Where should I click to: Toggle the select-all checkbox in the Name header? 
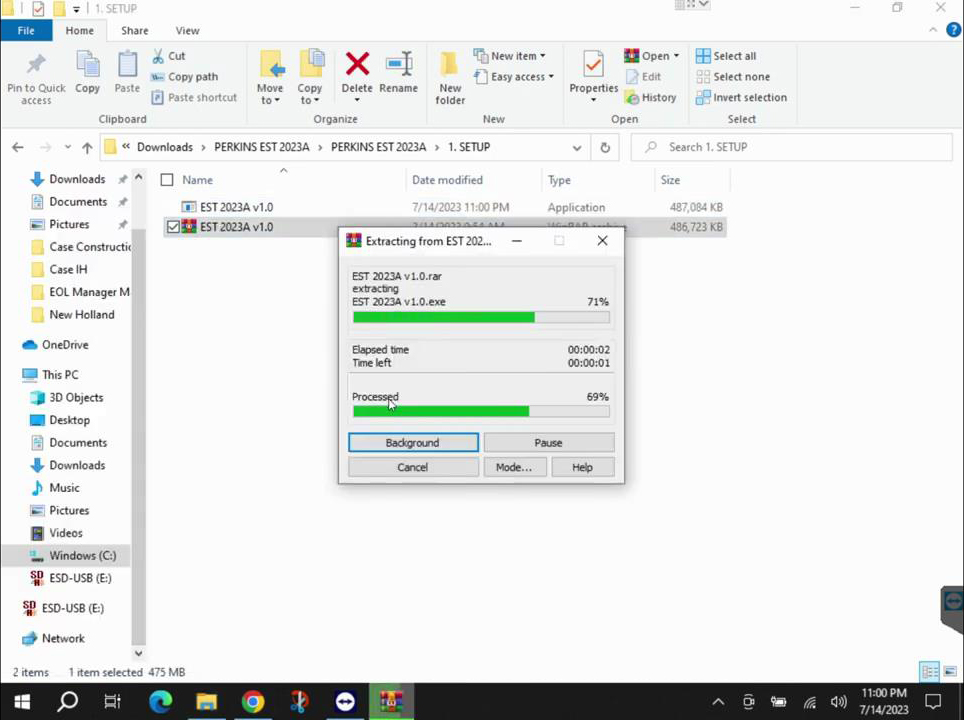coord(167,180)
